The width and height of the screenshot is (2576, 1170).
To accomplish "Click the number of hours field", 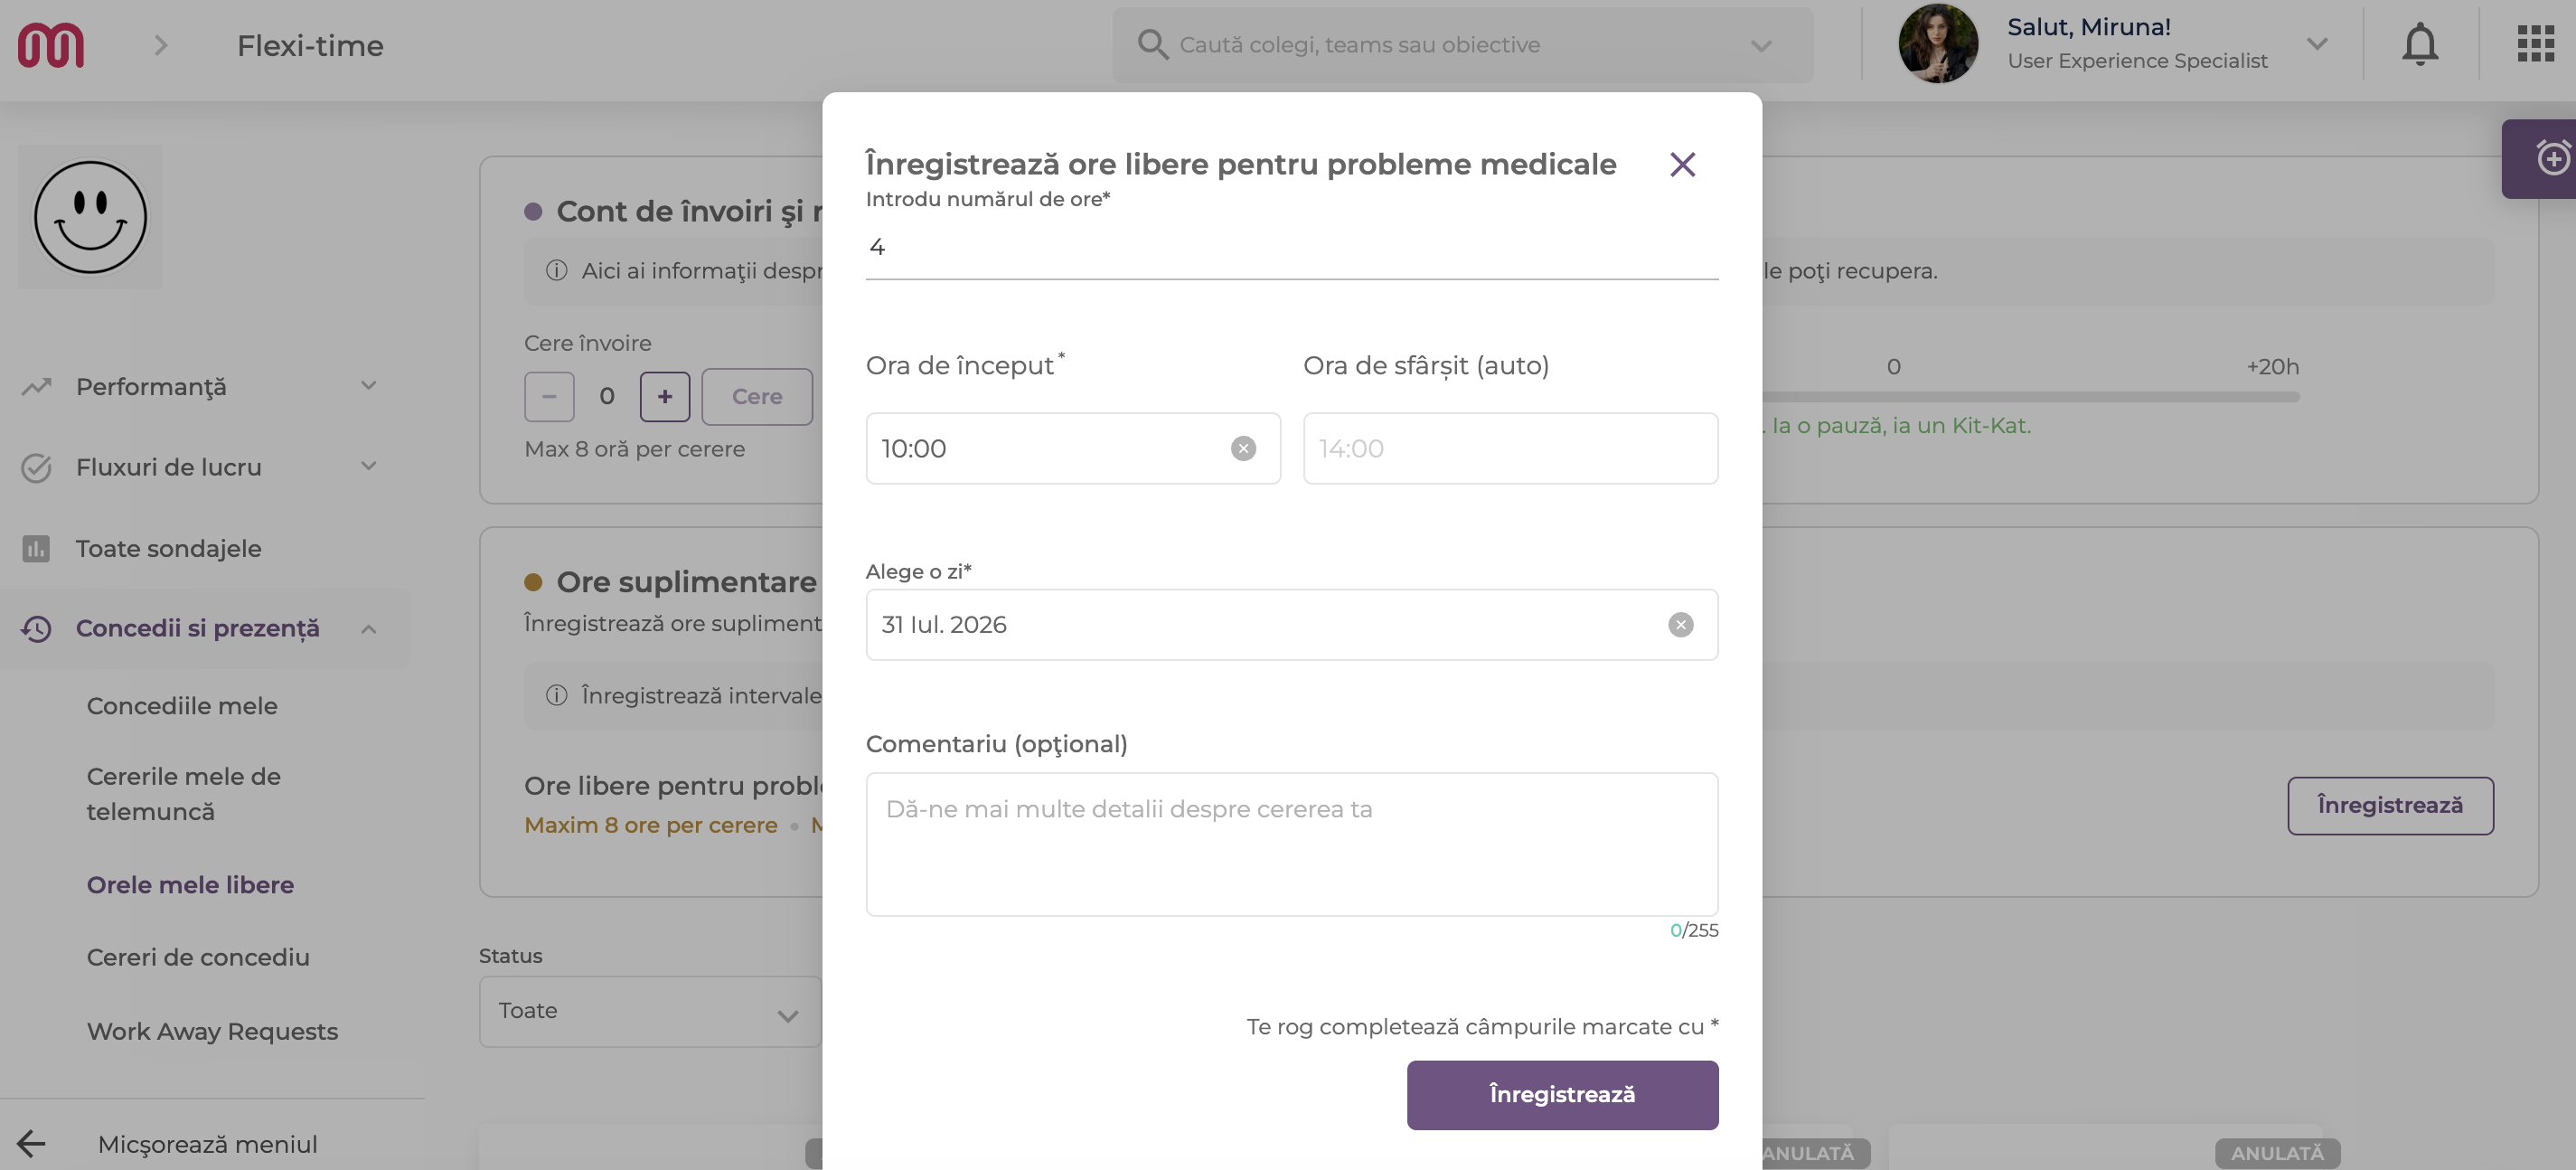I will tap(1292, 247).
